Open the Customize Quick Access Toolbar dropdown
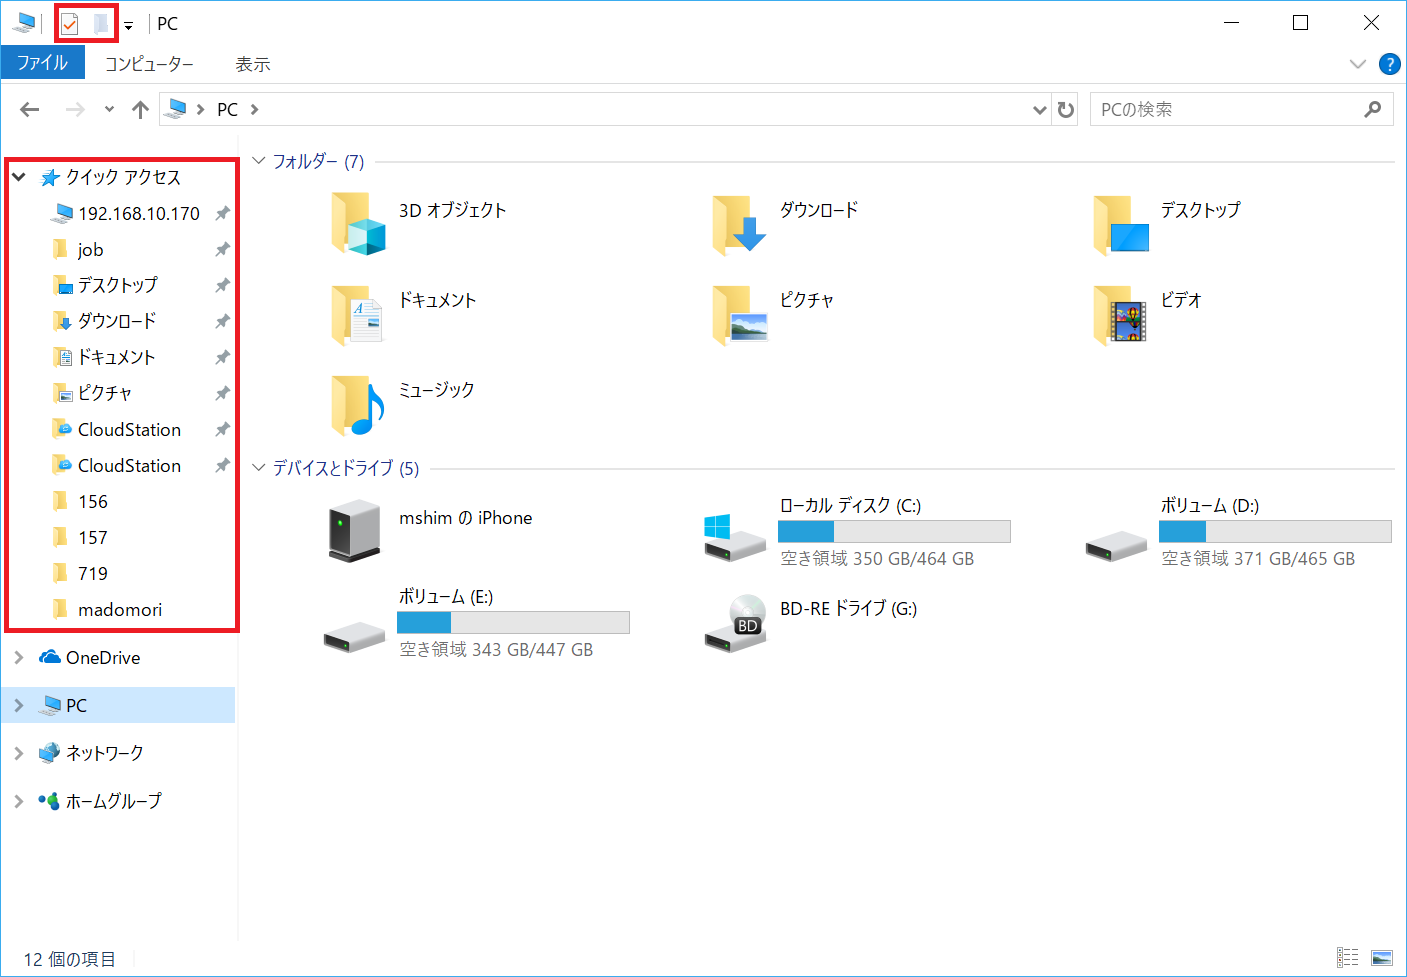 tap(128, 25)
